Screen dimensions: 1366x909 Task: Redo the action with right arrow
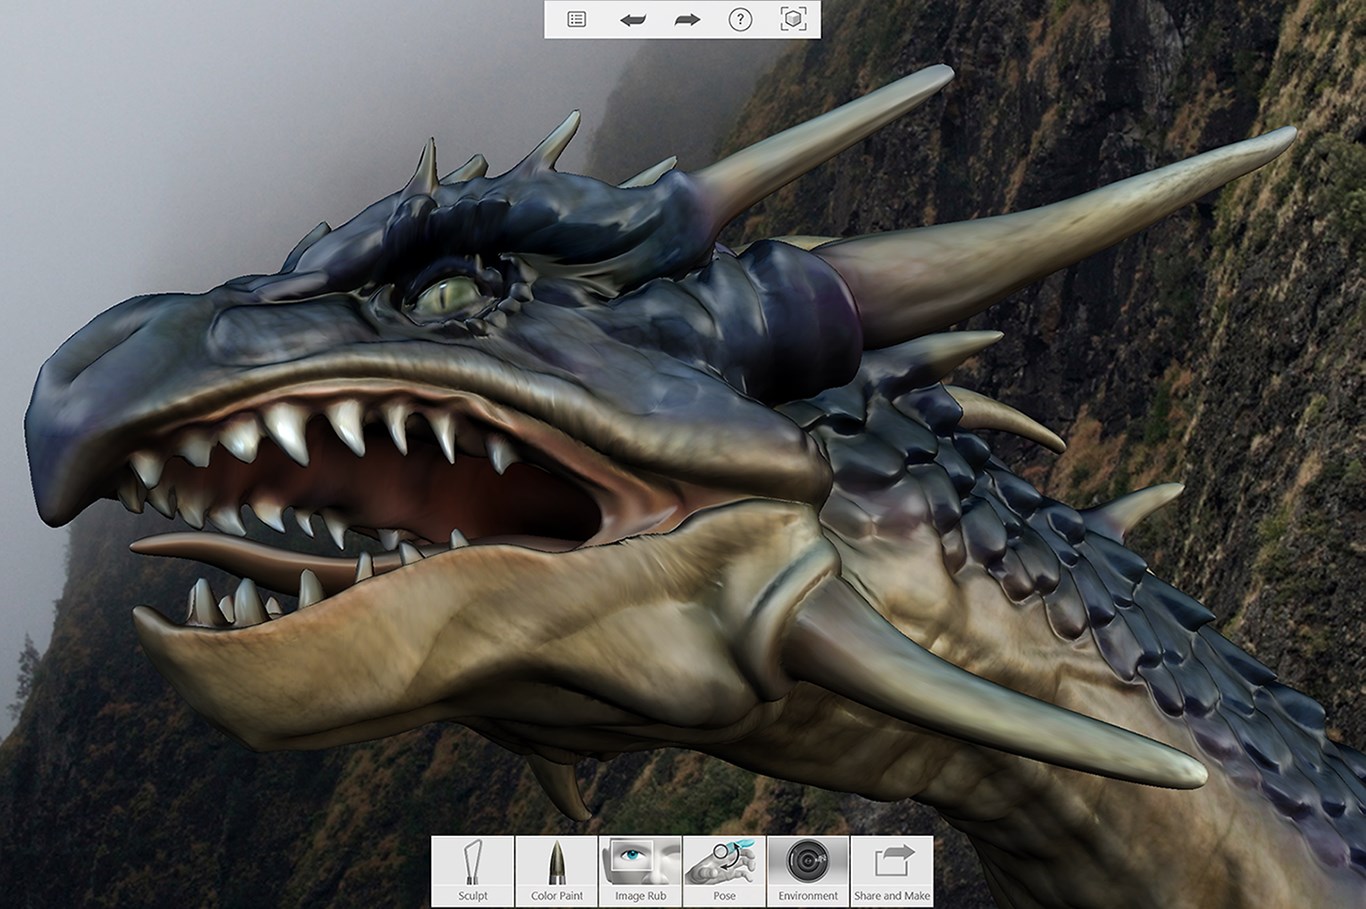pos(687,19)
